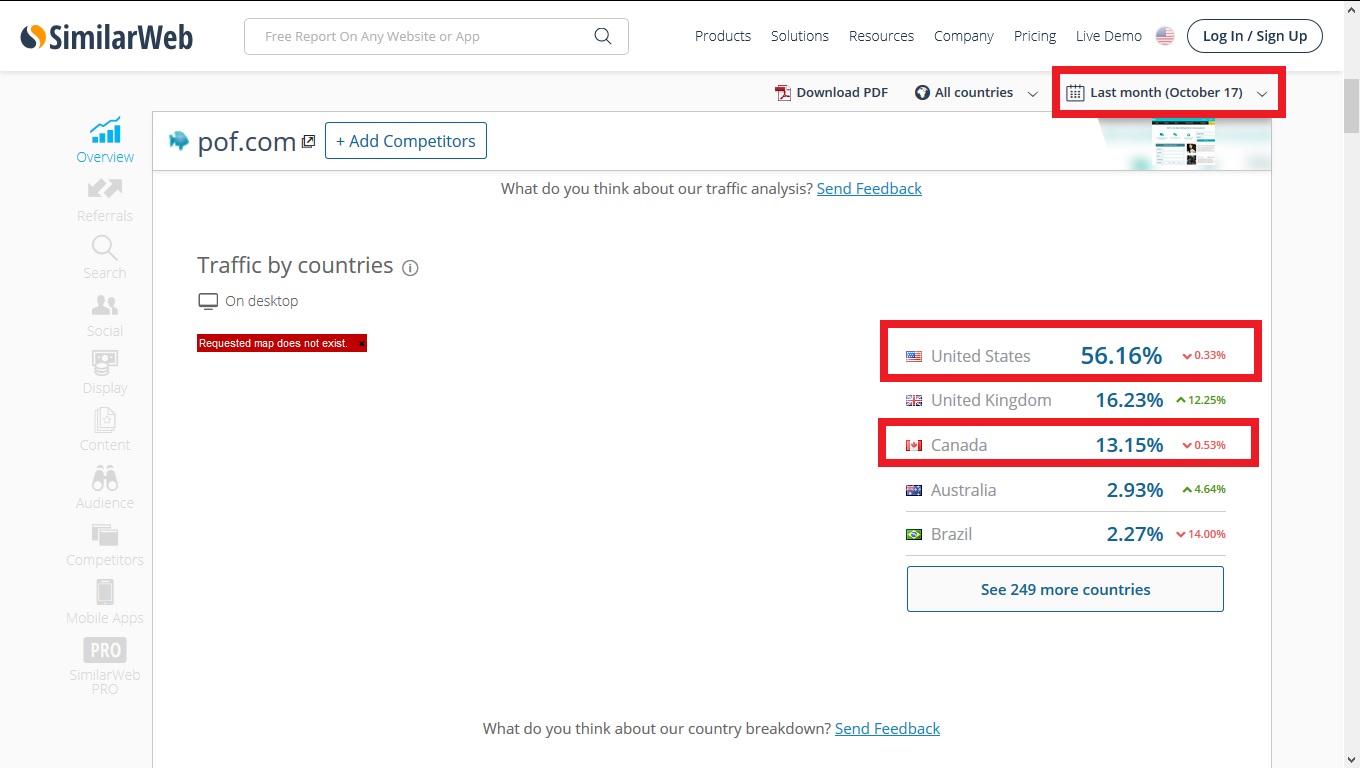Open the Products menu

point(723,36)
